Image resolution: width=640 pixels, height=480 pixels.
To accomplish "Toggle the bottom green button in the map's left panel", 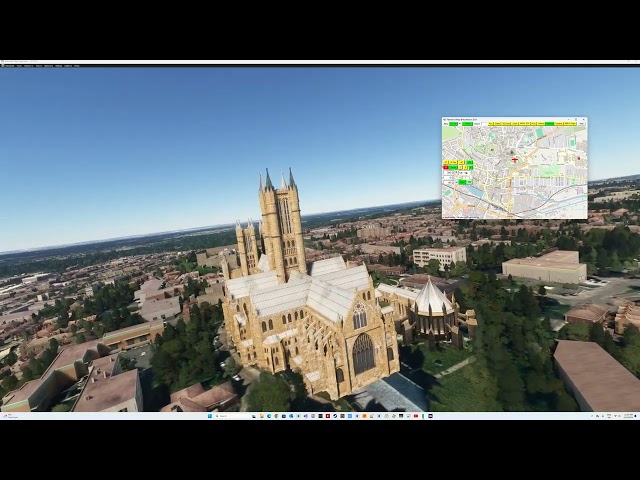I will tap(464, 182).
